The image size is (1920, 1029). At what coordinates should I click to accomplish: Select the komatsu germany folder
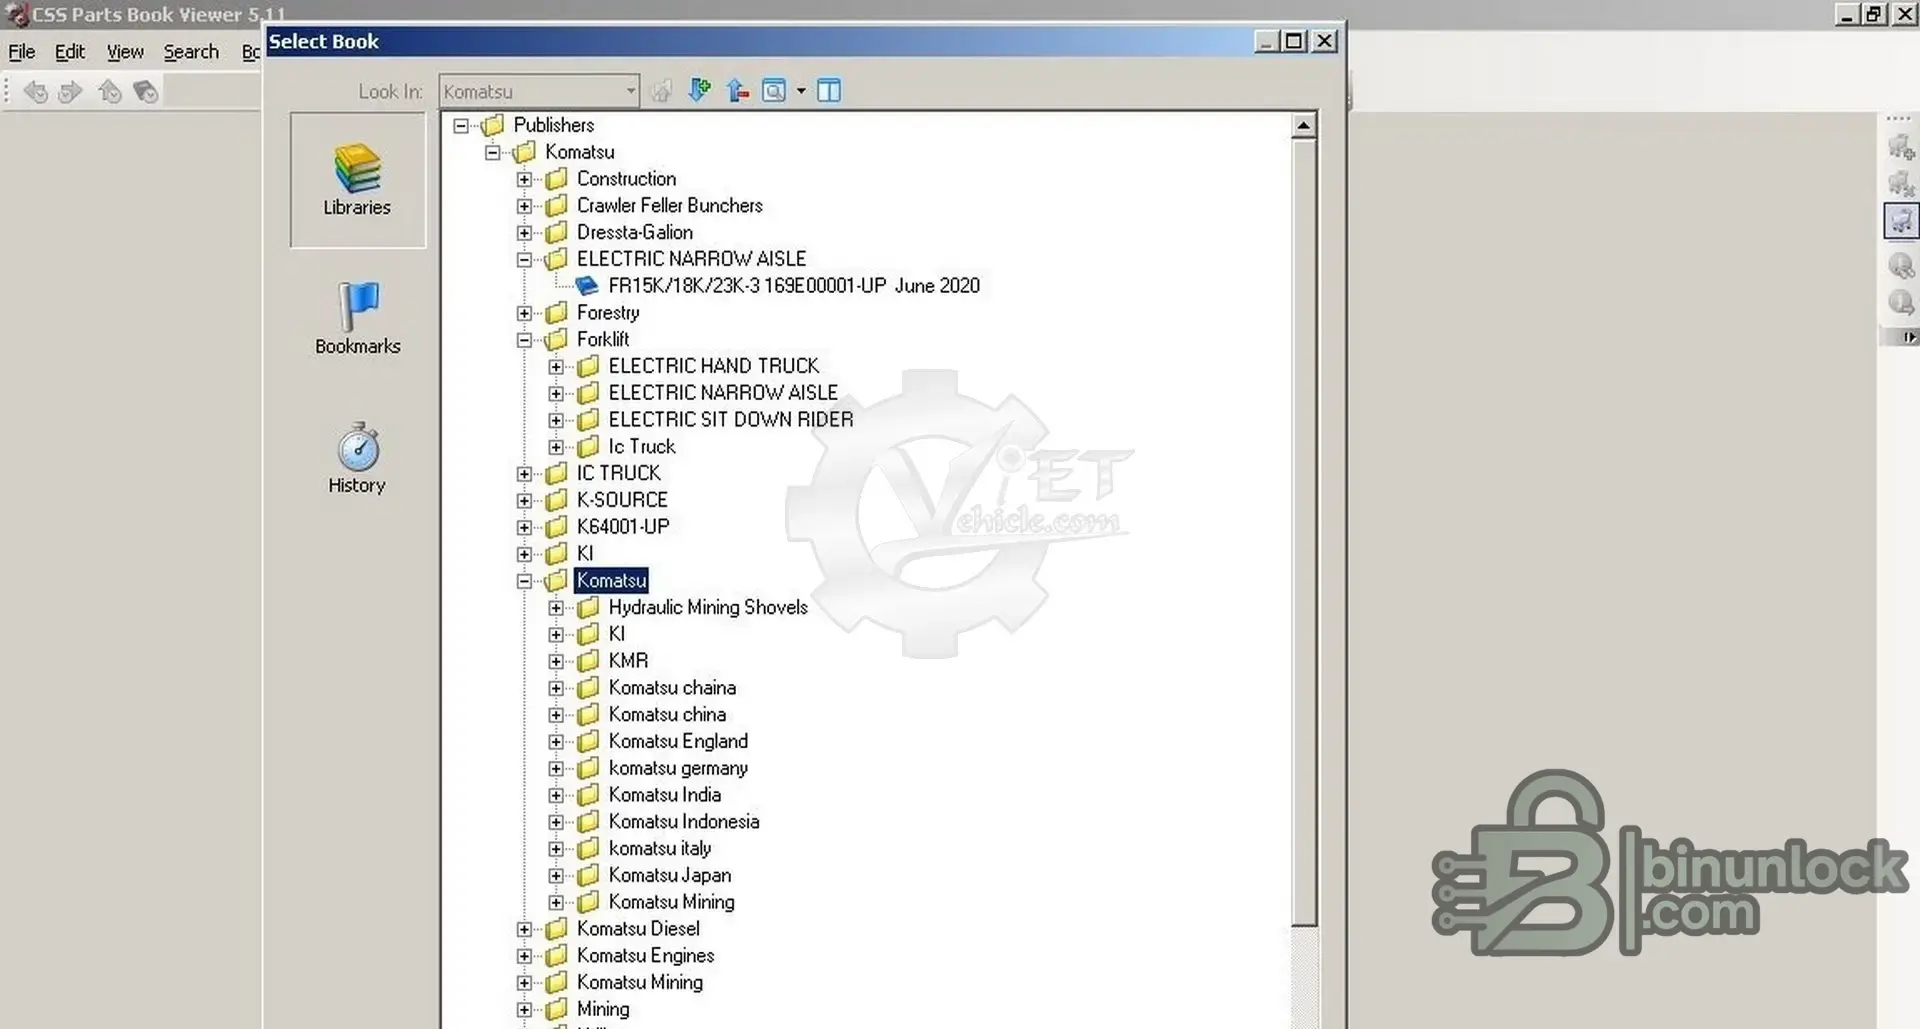tap(677, 768)
